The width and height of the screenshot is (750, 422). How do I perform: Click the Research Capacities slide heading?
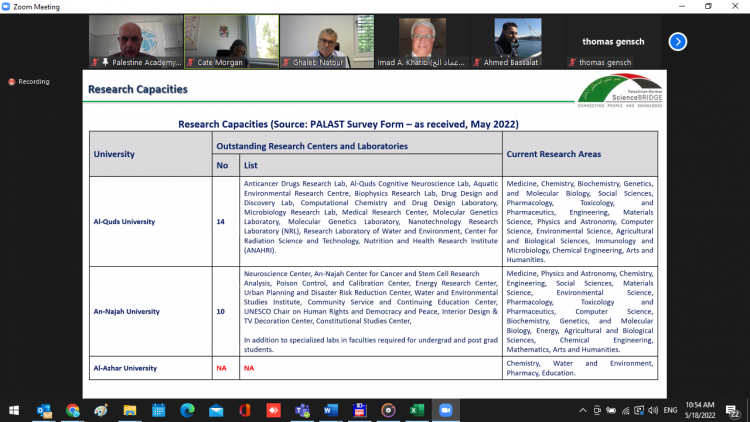[138, 89]
